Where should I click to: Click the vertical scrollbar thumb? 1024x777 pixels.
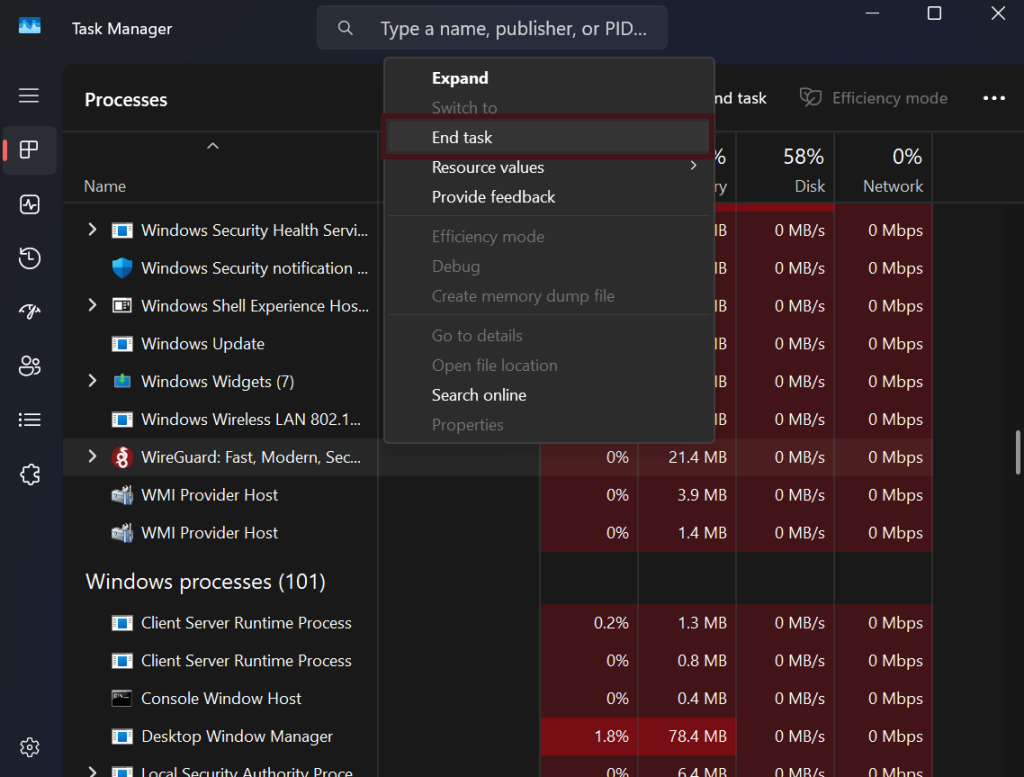(1018, 450)
